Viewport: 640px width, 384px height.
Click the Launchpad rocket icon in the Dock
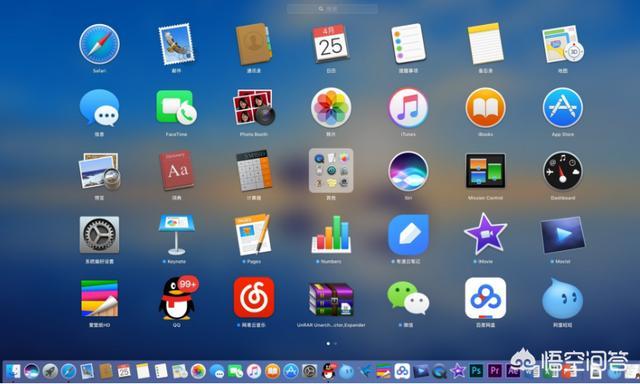pos(50,371)
